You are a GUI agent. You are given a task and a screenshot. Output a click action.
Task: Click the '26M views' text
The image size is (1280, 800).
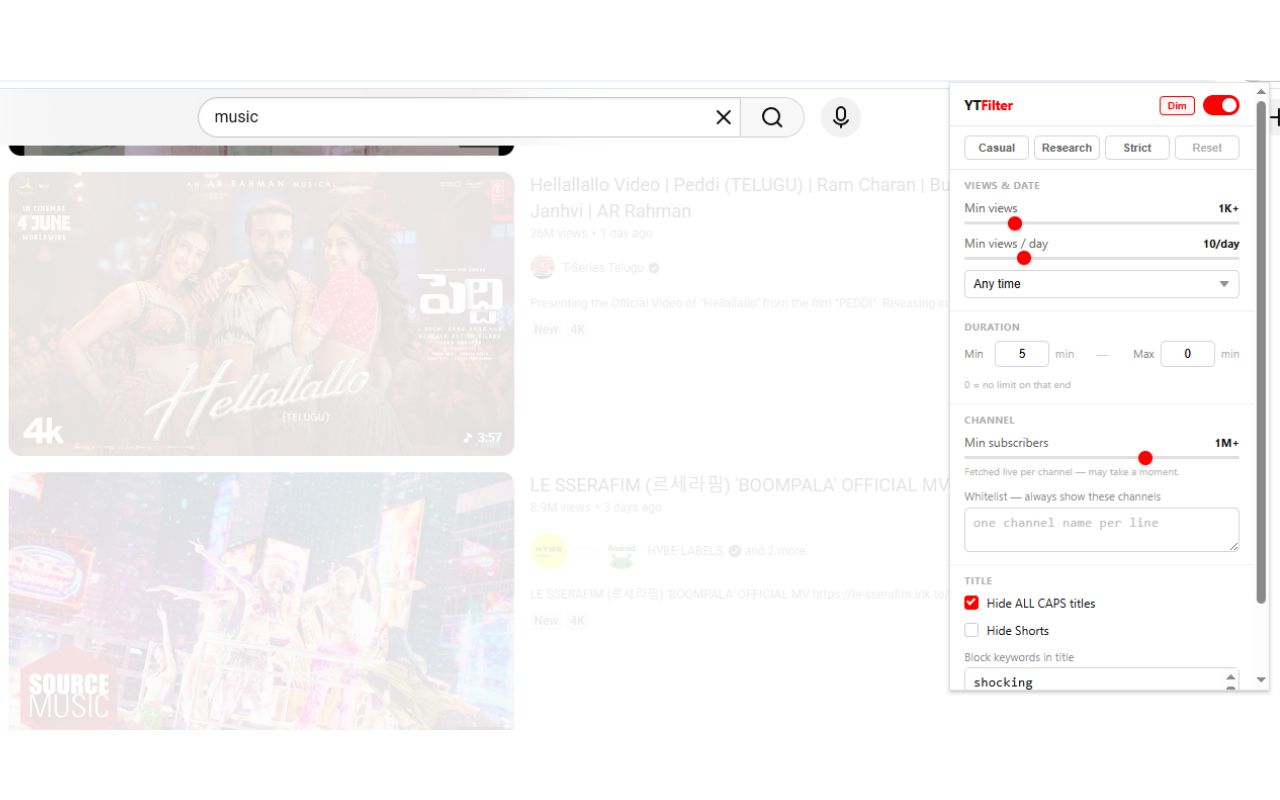[x=559, y=233]
